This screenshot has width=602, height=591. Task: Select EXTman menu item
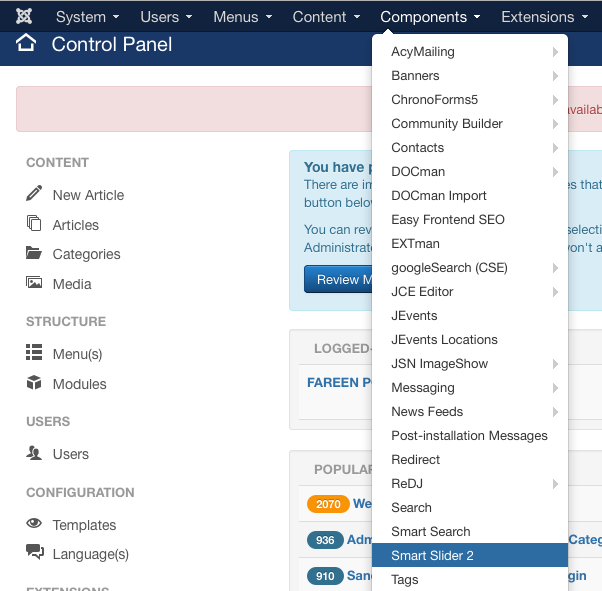pyautogui.click(x=470, y=244)
